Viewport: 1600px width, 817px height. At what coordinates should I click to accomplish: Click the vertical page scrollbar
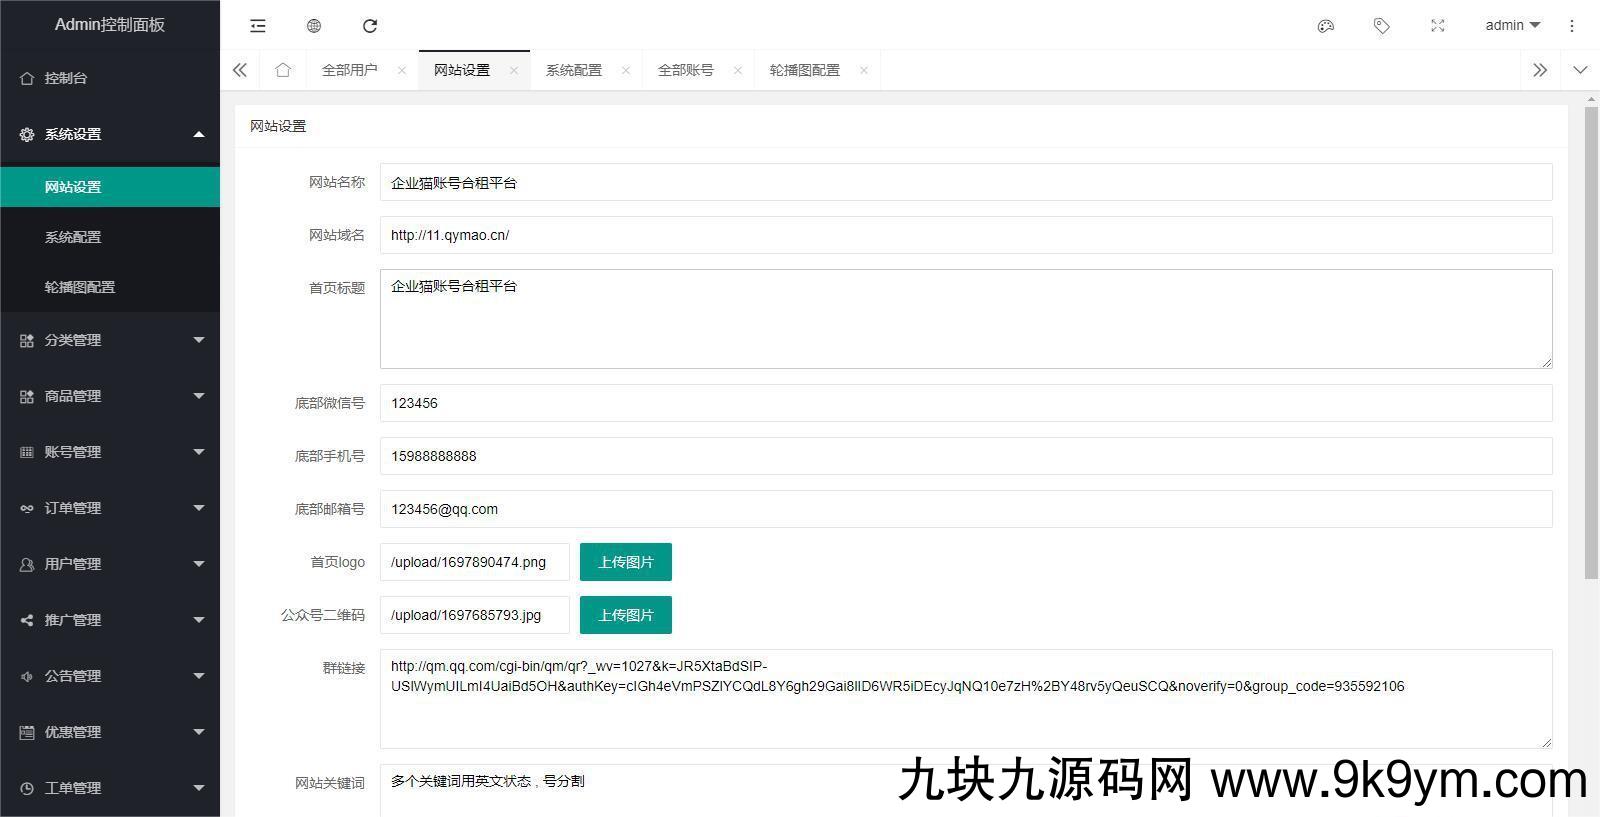(1591, 340)
